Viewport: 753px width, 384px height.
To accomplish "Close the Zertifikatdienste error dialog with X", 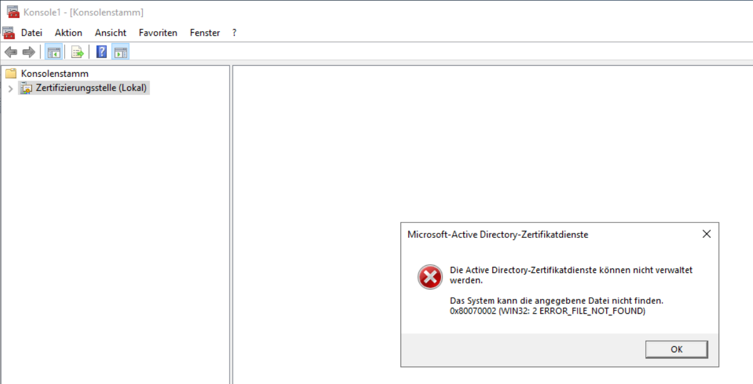I will [706, 234].
